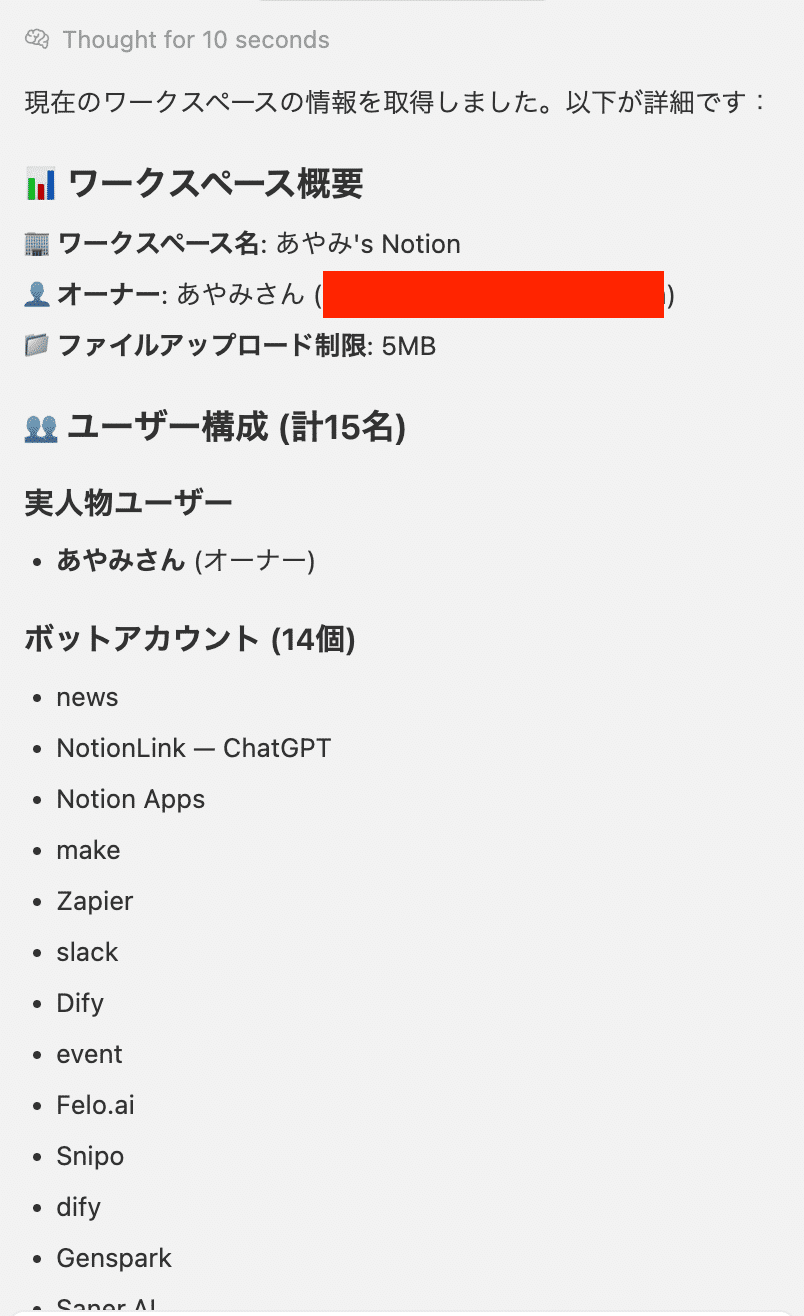Click the 実人物ユーザー subheading
This screenshot has width=804, height=1316.
coord(128,502)
